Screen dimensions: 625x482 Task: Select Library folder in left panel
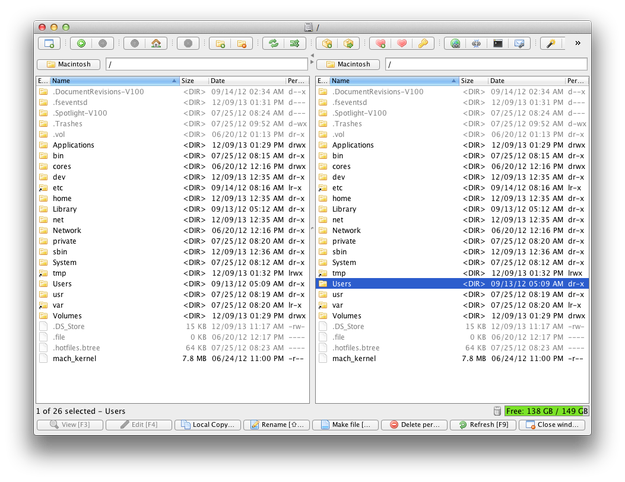(x=173, y=209)
